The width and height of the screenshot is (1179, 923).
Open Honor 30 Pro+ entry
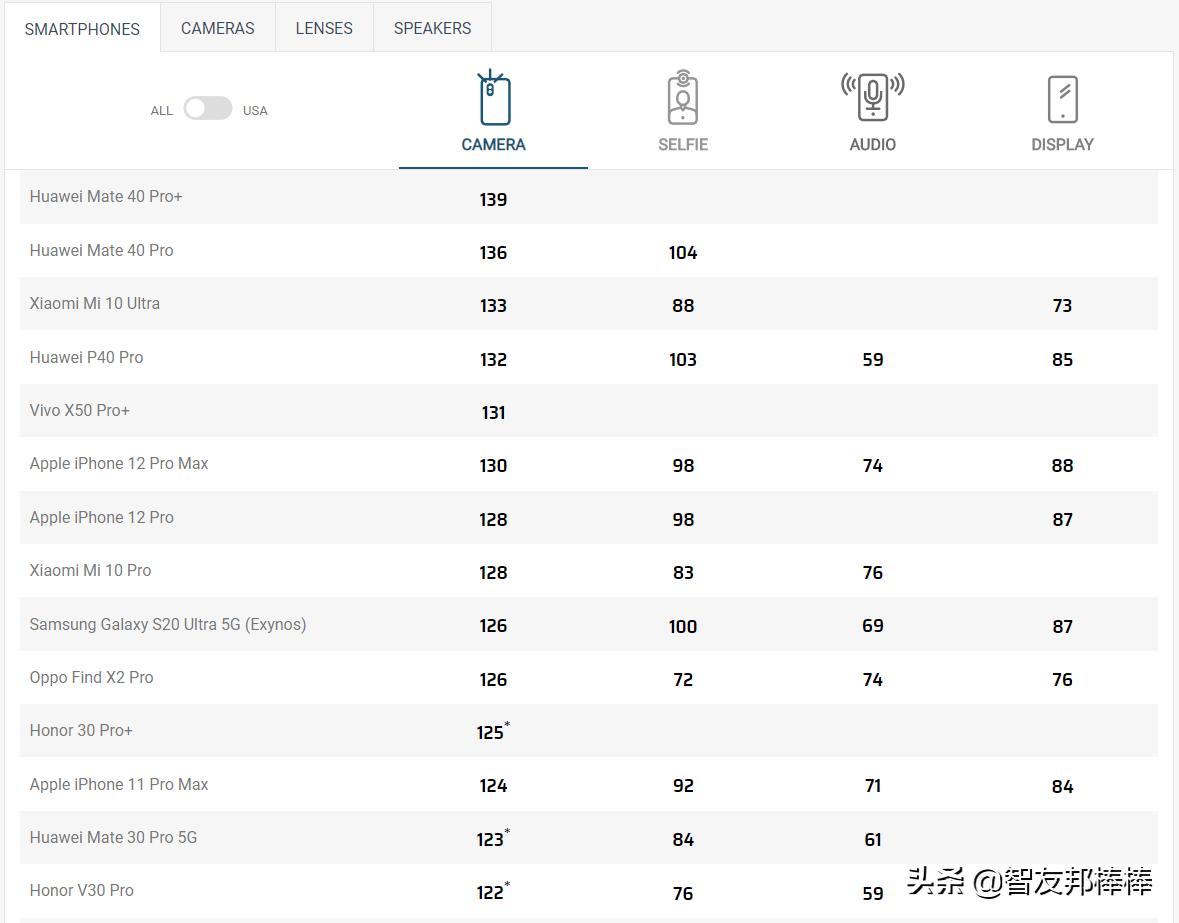point(81,730)
